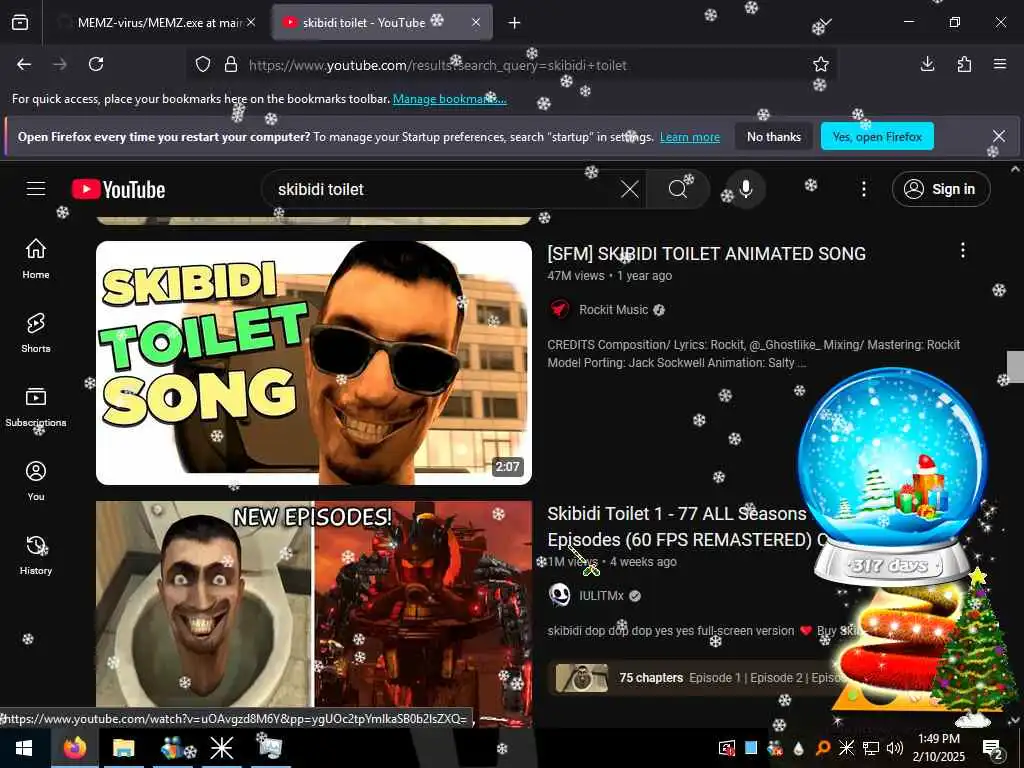Click the snow globe 317 days widget

892,477
